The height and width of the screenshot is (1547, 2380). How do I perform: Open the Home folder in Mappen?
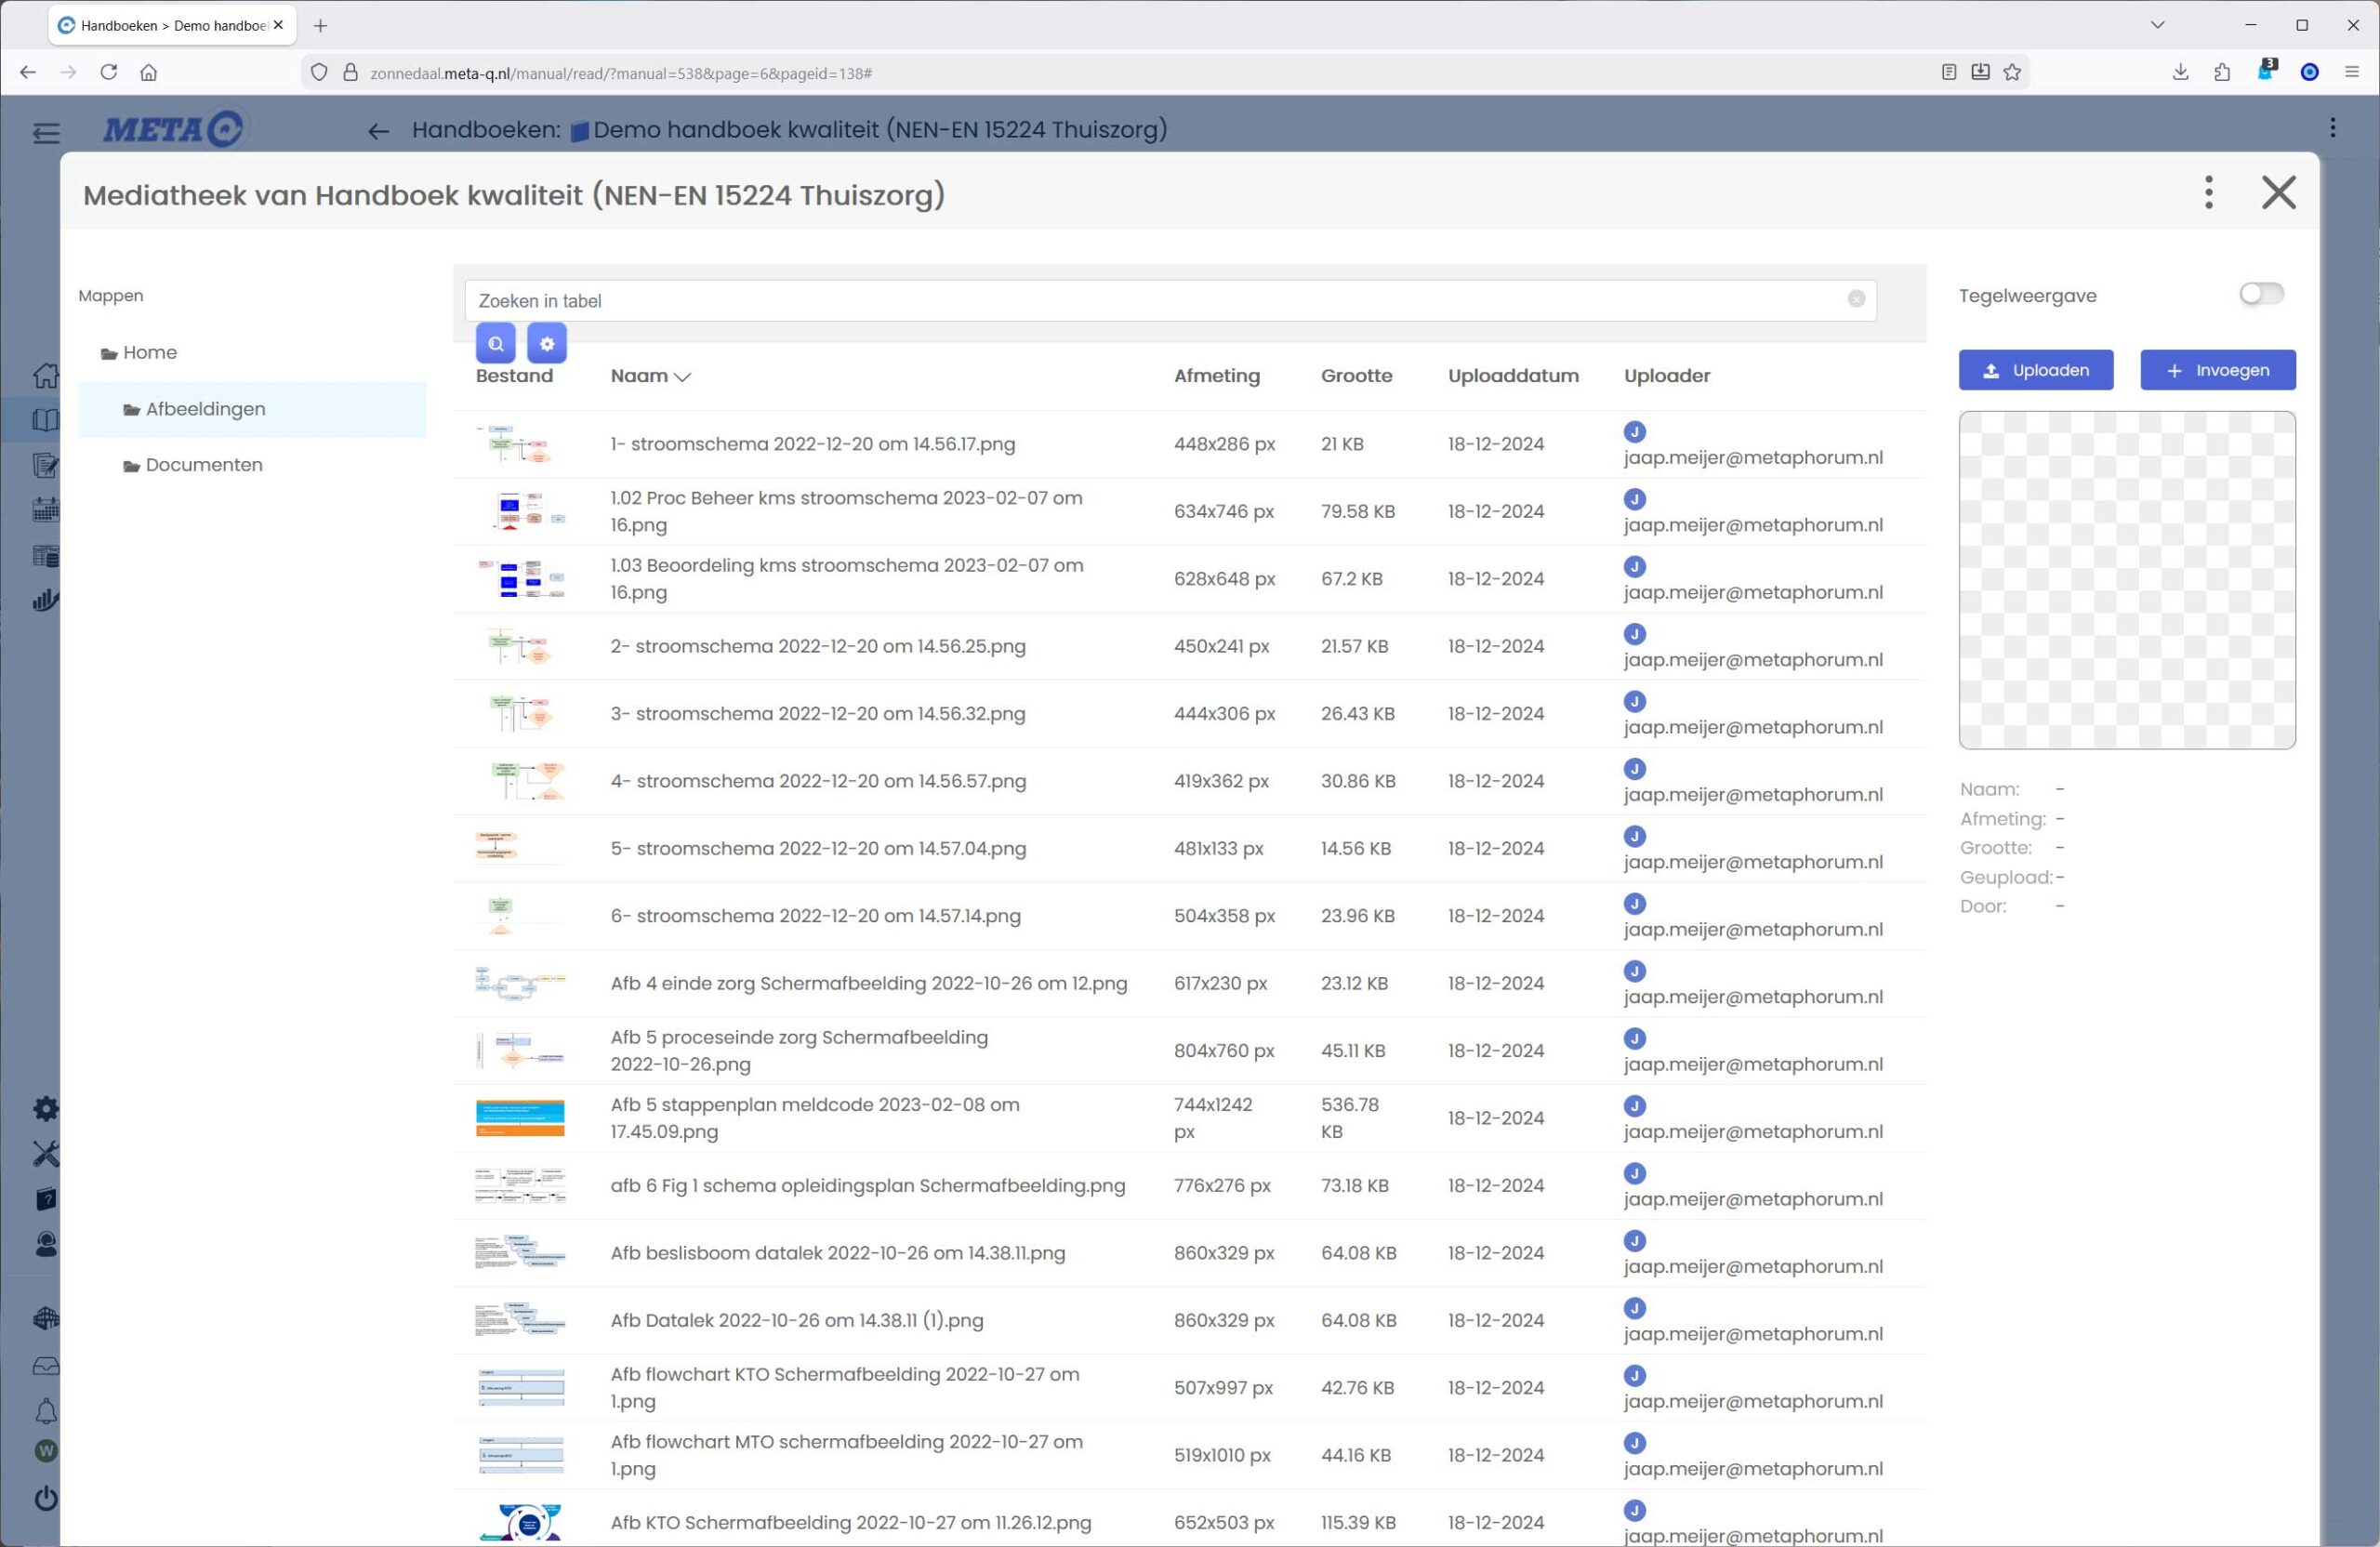pos(149,353)
